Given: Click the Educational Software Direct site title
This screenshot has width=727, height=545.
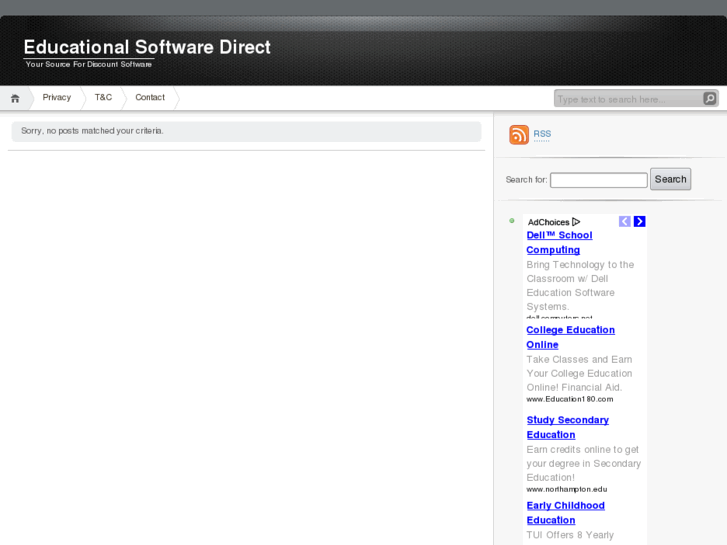Looking at the screenshot, I should tap(147, 47).
